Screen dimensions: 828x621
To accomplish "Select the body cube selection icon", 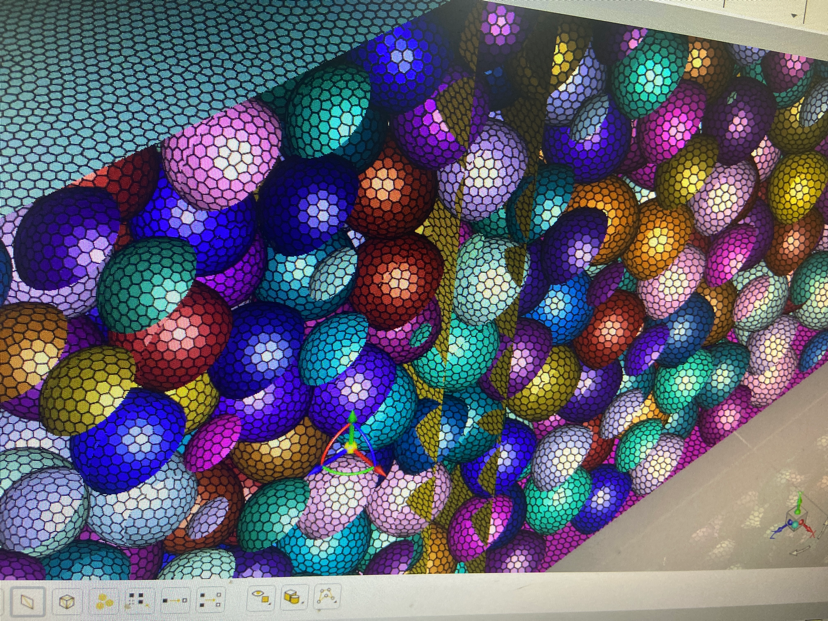I will [67, 601].
